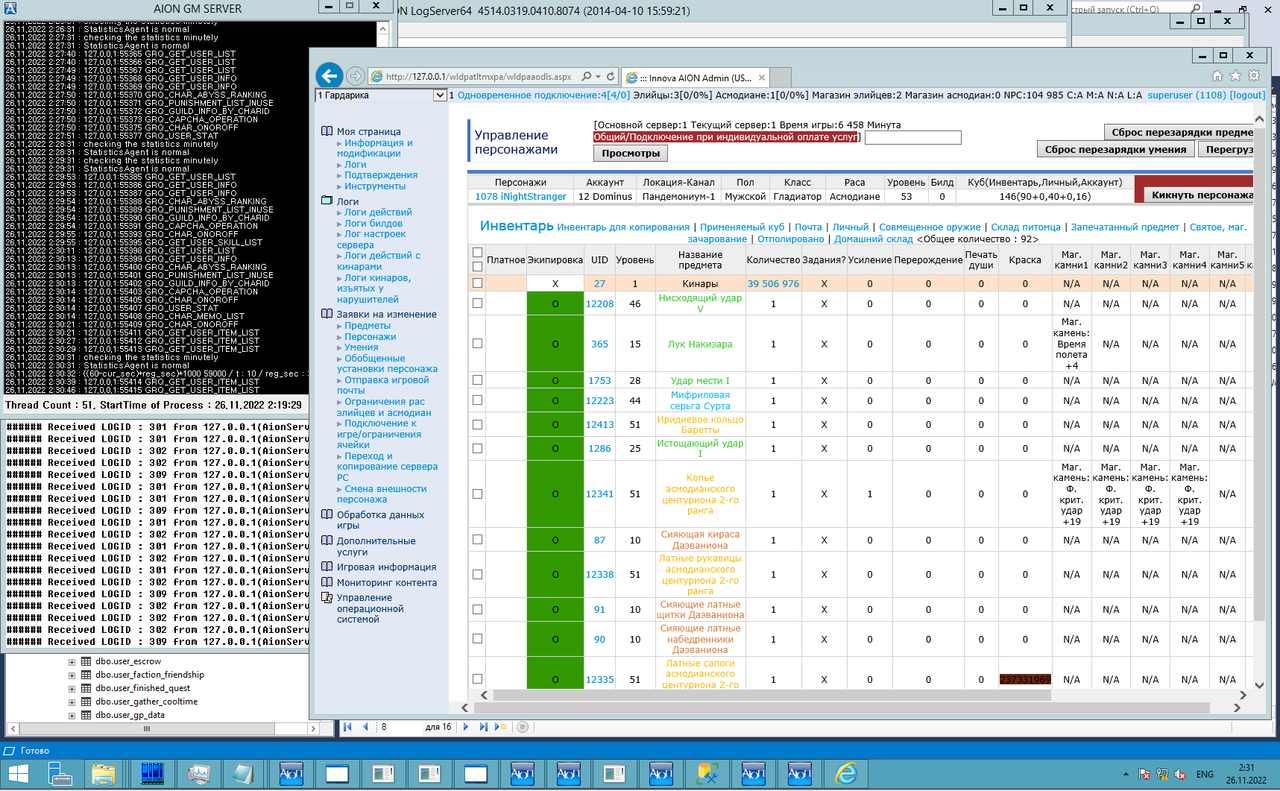The width and height of the screenshot is (1280, 791).
Task: Switch to the Применяемый куб tab
Action: (744, 227)
